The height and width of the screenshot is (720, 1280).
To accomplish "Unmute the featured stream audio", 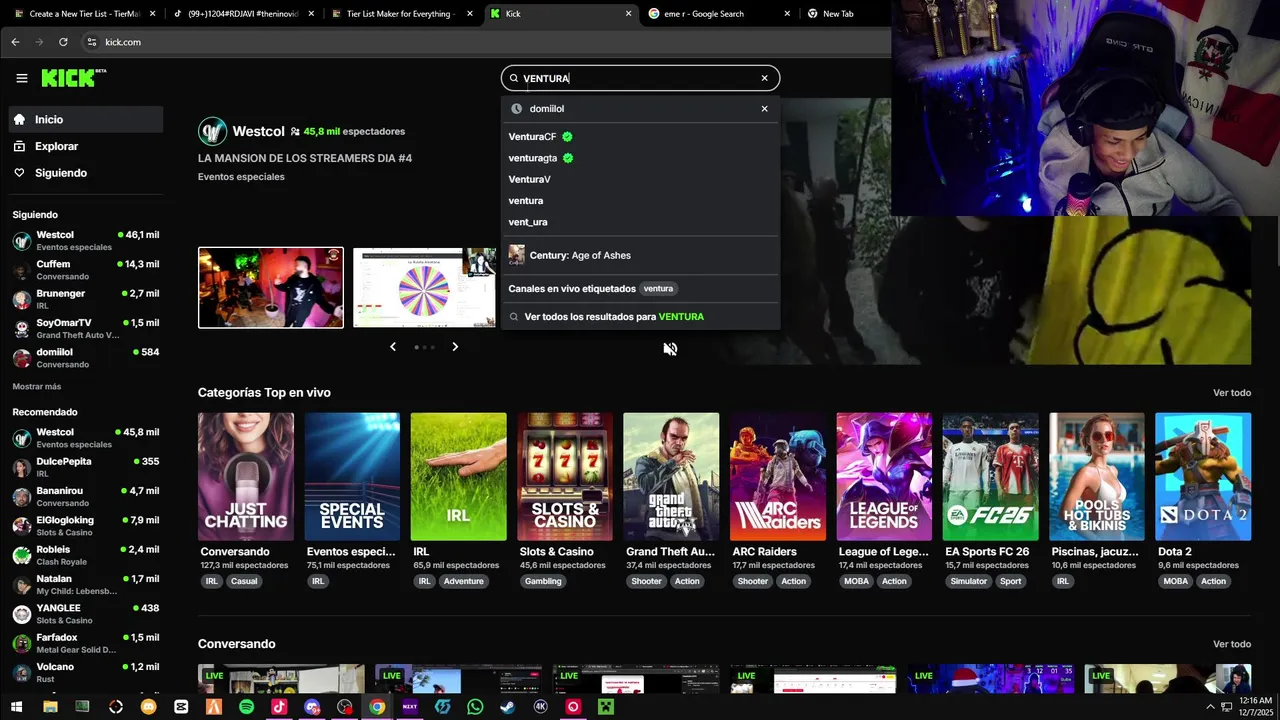I will click(x=670, y=348).
